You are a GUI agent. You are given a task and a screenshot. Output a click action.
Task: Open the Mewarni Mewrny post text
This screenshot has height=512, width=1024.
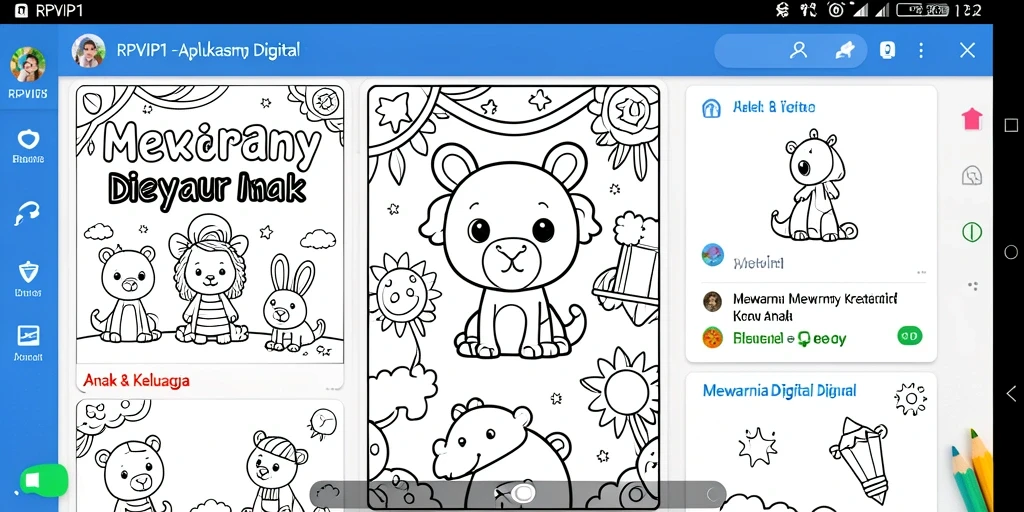(815, 307)
